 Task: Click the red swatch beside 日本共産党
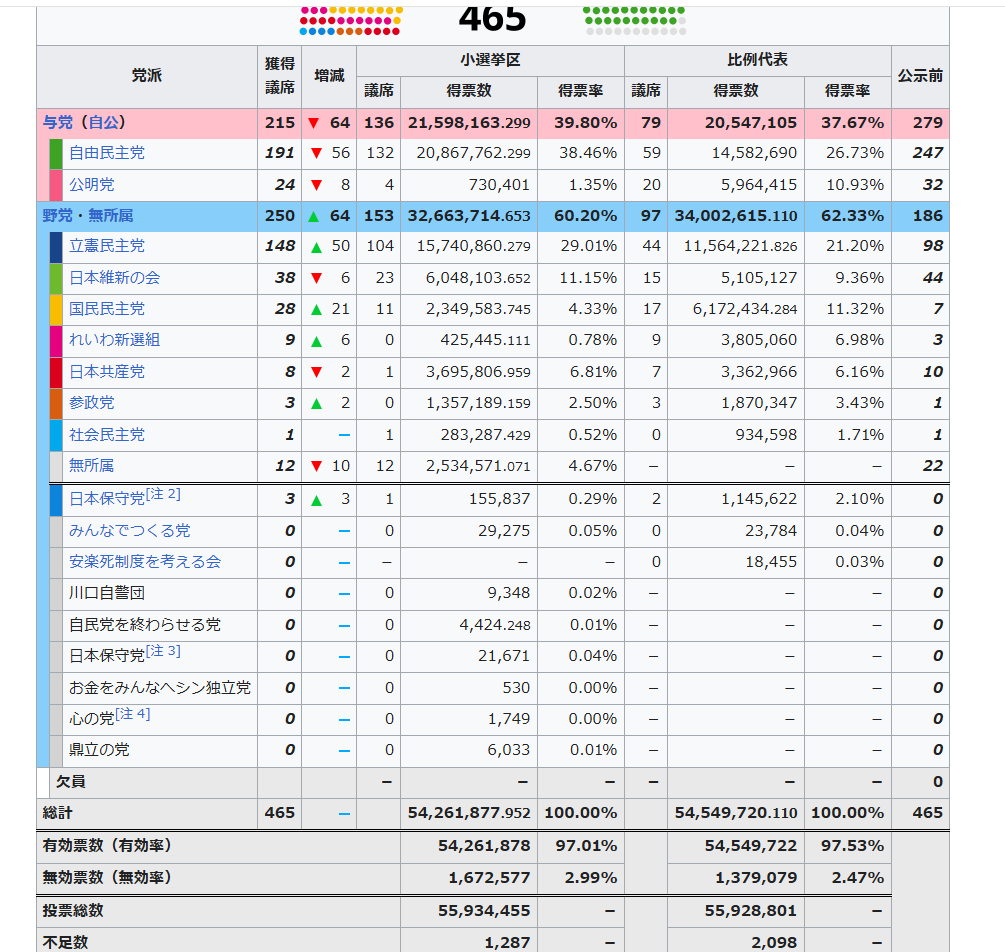[x=56, y=372]
